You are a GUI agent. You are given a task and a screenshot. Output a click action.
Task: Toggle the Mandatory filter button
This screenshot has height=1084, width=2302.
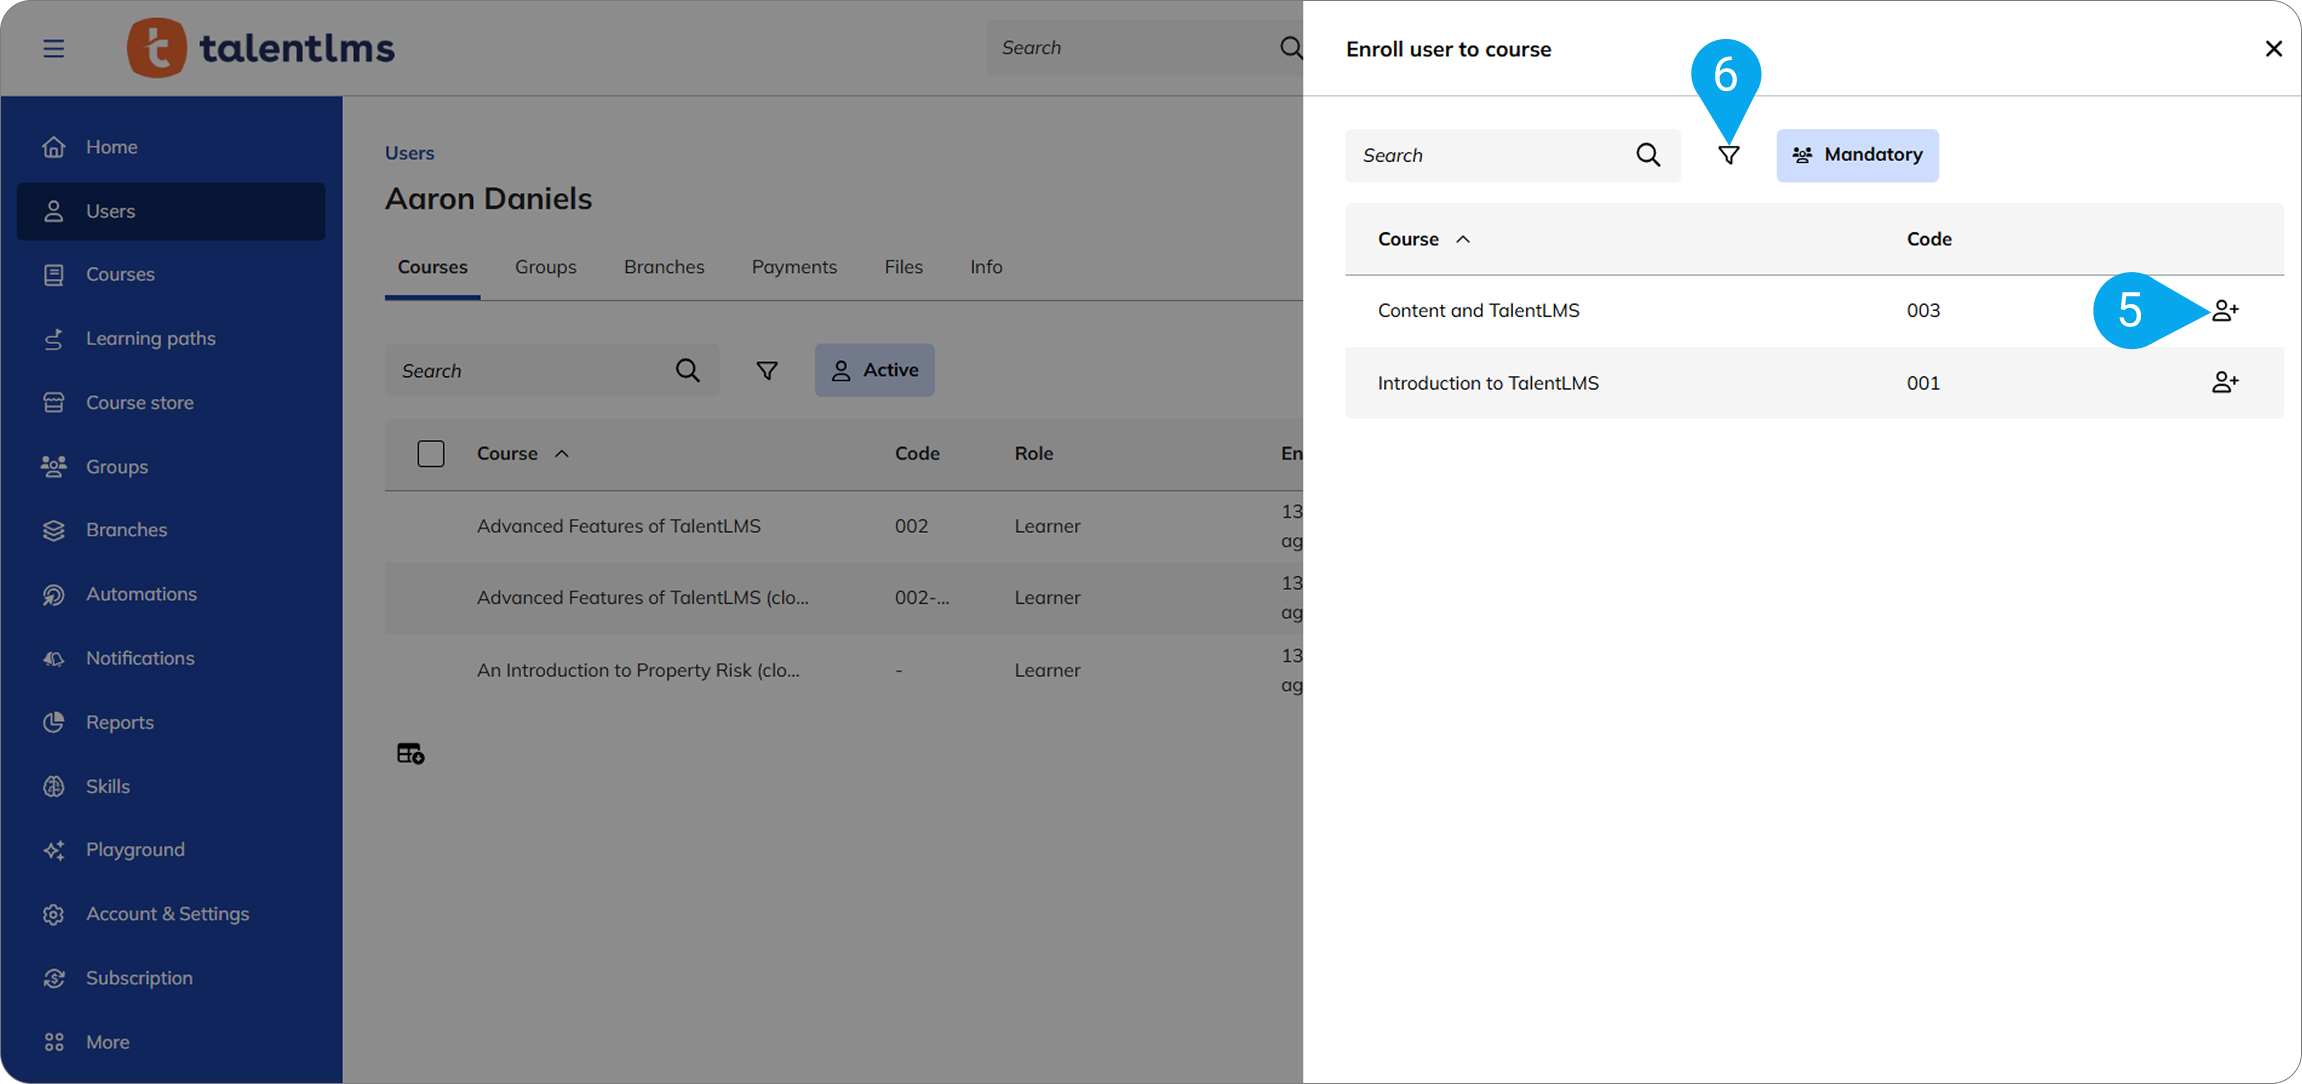click(1857, 155)
